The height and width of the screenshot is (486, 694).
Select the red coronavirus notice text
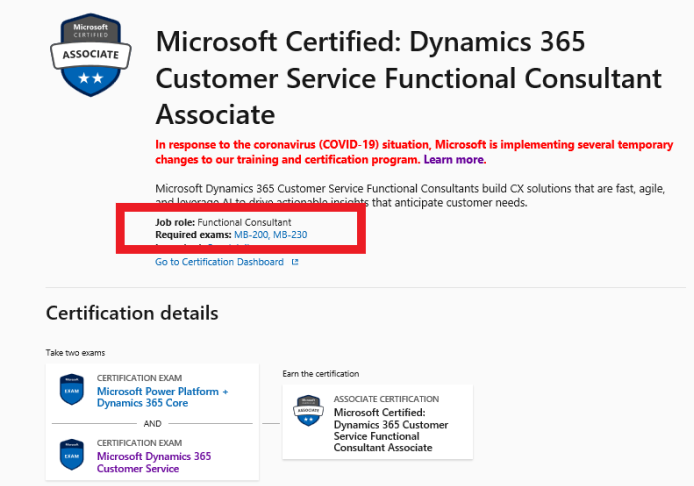pos(414,152)
